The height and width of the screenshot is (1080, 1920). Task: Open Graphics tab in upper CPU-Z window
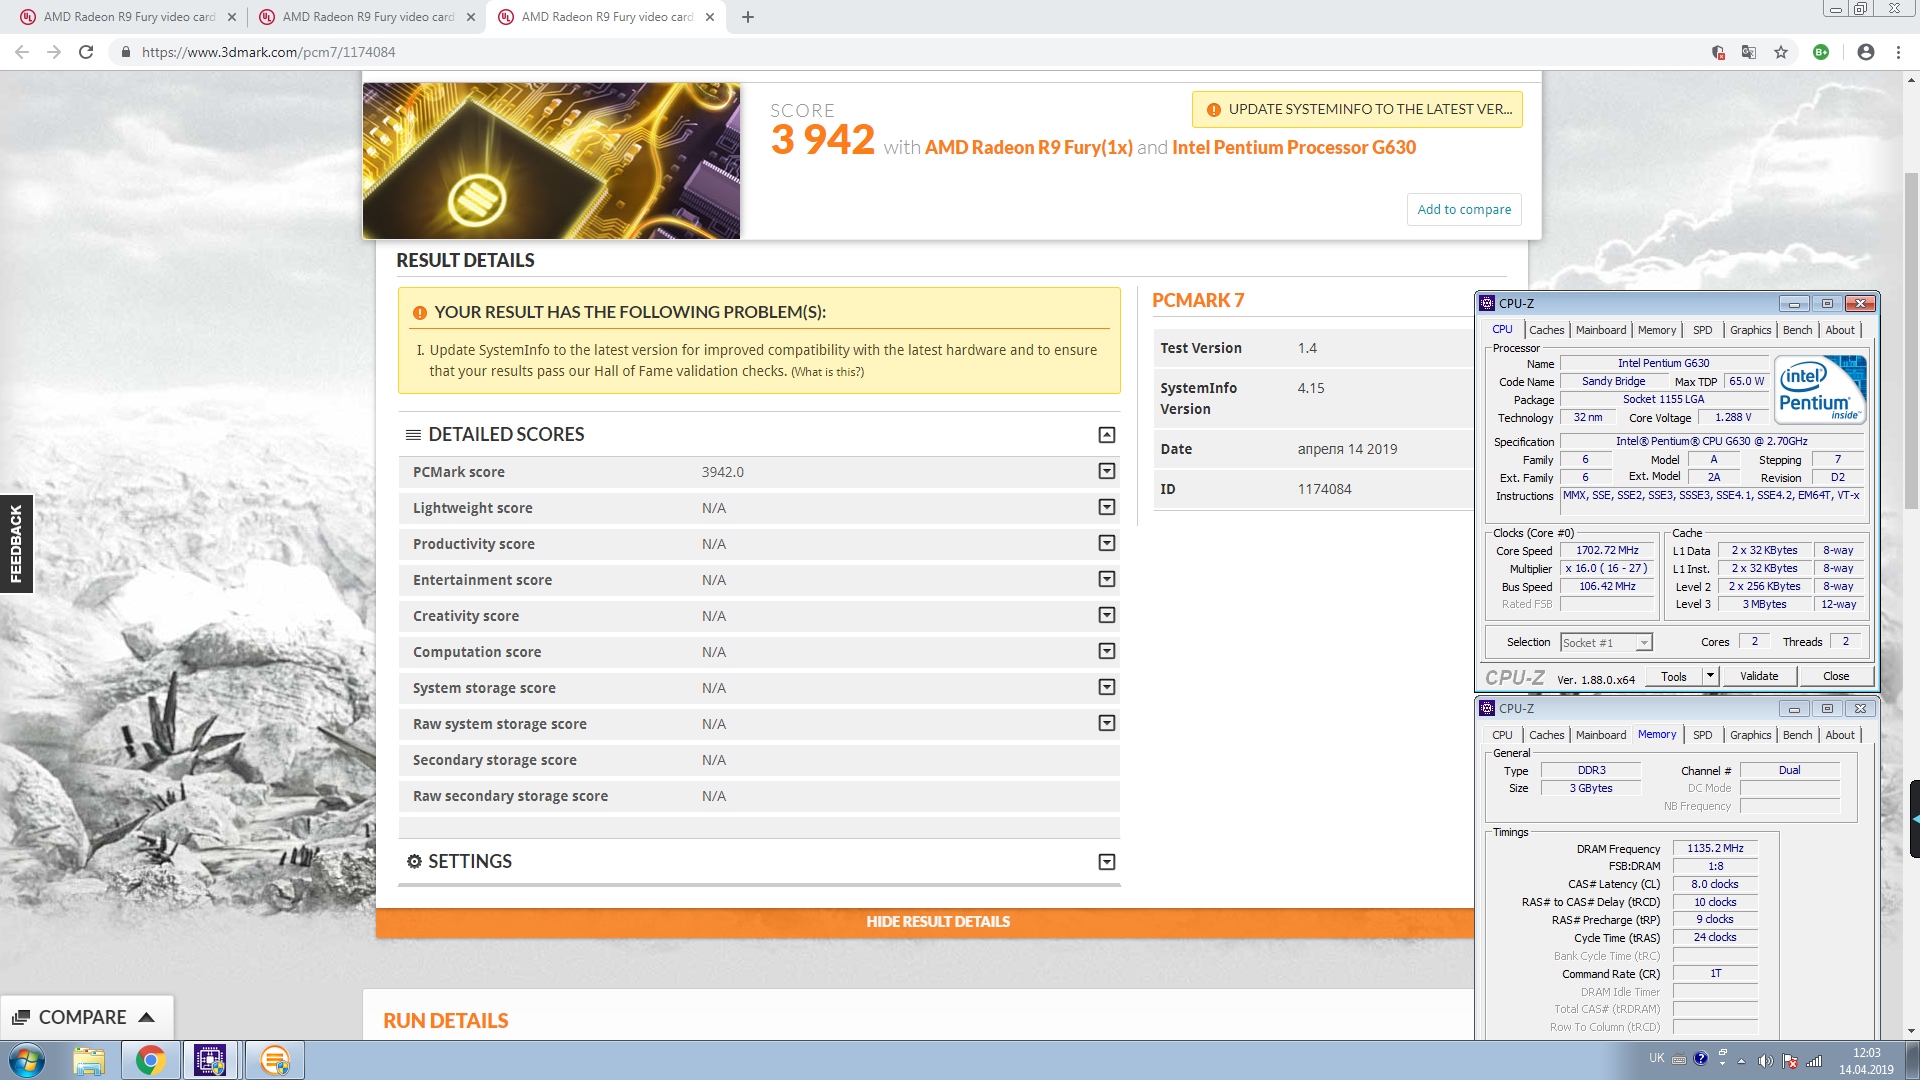[x=1750, y=330]
